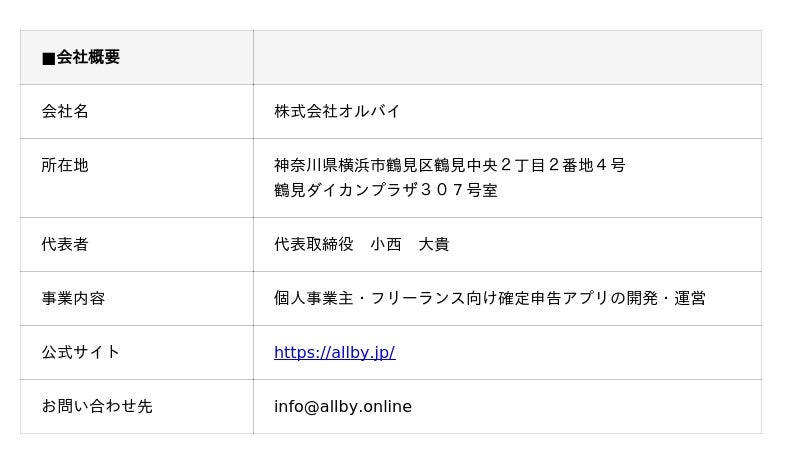This screenshot has height=464, width=800.
Task: Click the company name 株式会社オルバイ
Action: 337,111
